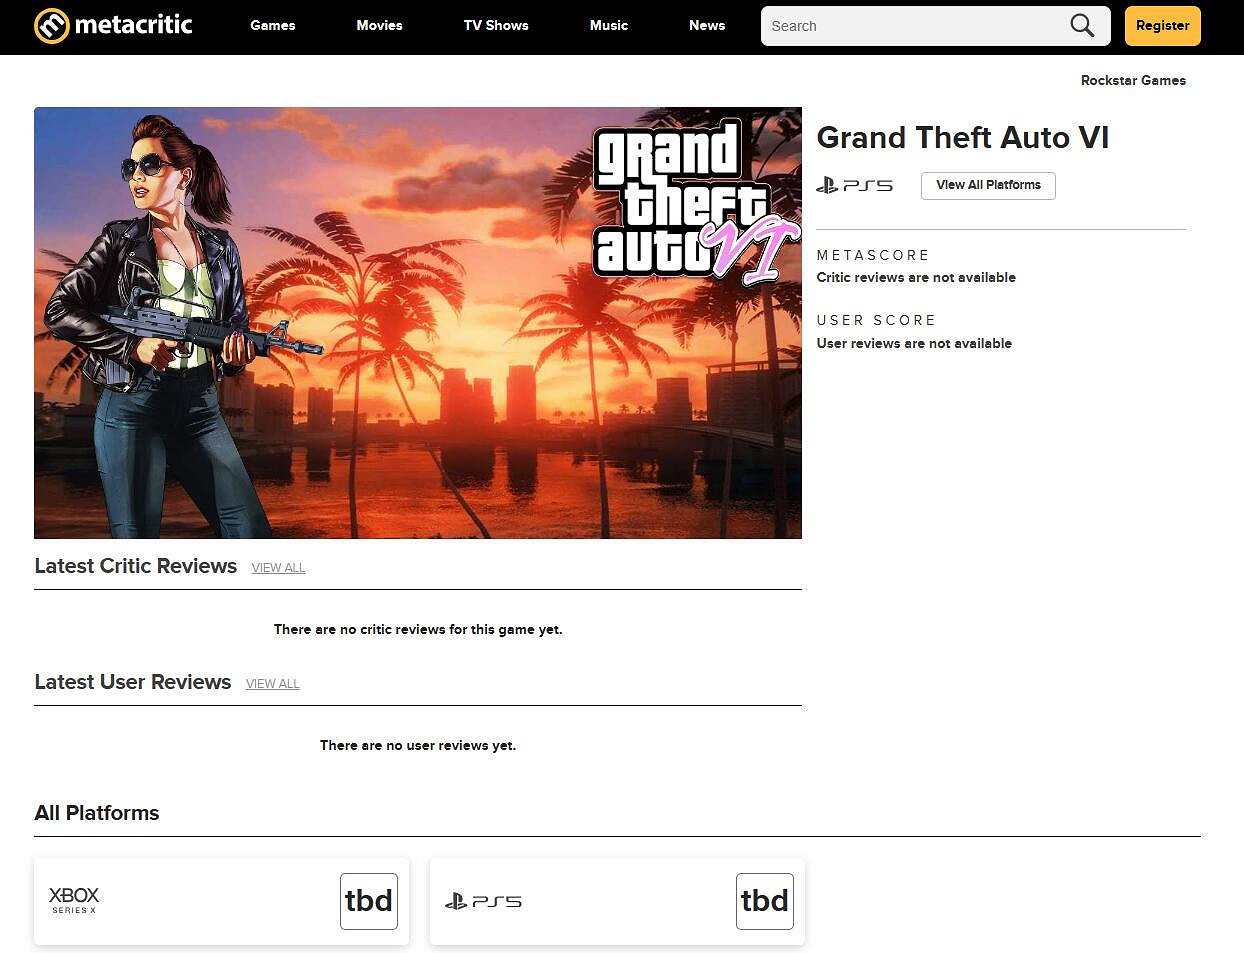Click the Metacritic logo
This screenshot has width=1244, height=953.
click(112, 26)
